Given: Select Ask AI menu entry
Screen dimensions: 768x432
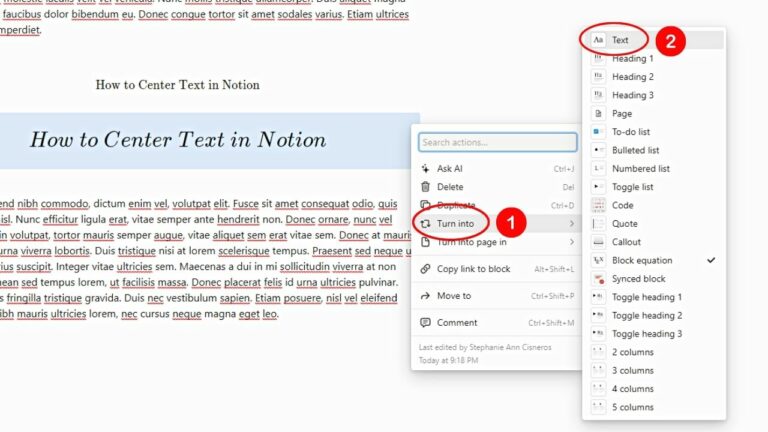Looking at the screenshot, I should 497,168.
